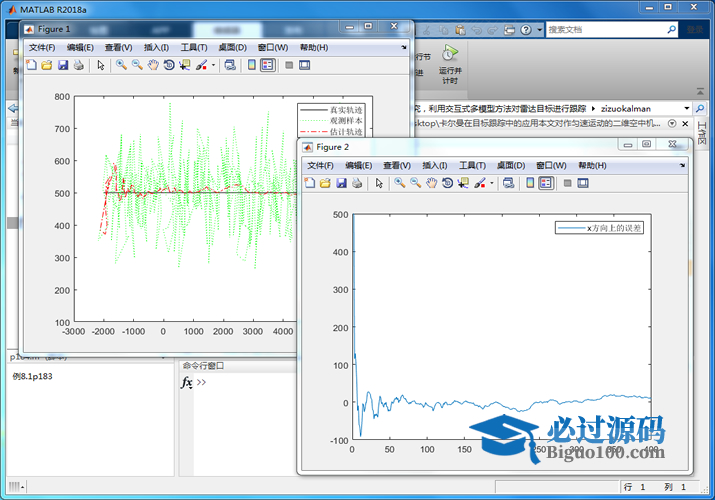Click New Figure icon in Figure 2 toolbar
715x500 pixels.
point(310,183)
